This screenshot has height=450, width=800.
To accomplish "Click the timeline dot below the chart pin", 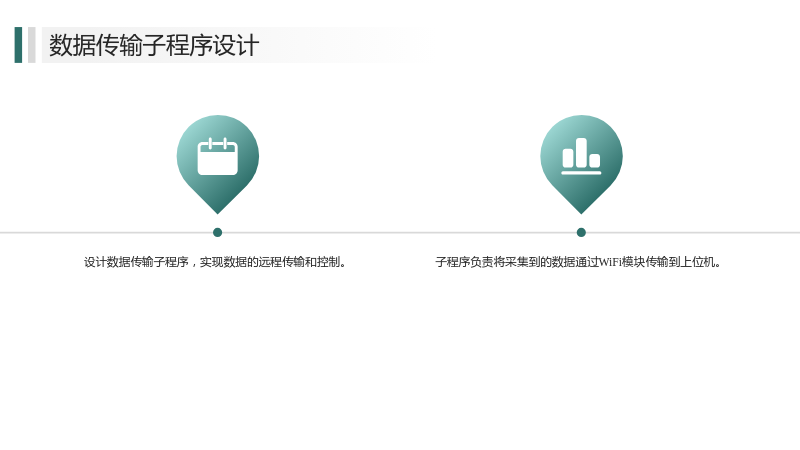I will tap(581, 233).
